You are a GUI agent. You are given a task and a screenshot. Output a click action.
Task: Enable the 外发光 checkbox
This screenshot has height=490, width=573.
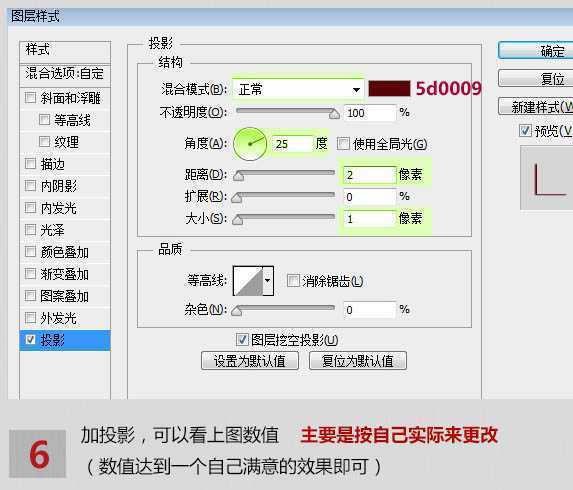(30, 318)
